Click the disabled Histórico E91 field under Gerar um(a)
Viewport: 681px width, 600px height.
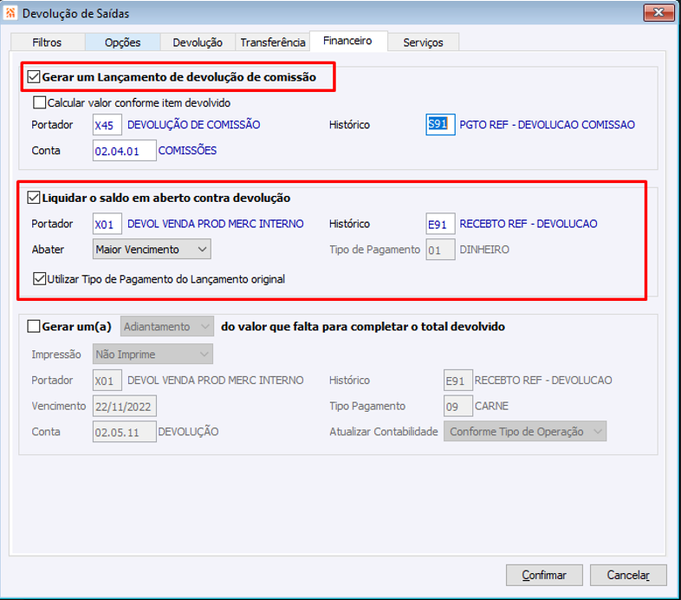tap(458, 381)
